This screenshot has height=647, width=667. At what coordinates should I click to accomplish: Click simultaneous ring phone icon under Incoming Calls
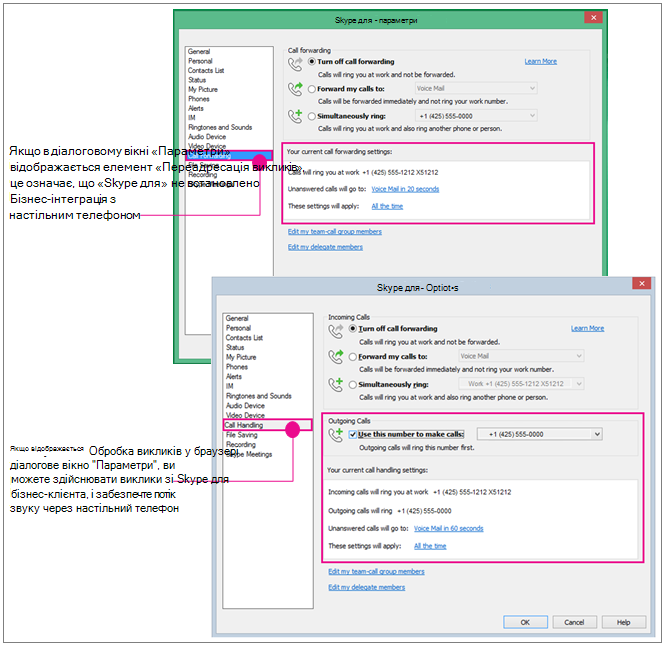click(336, 384)
